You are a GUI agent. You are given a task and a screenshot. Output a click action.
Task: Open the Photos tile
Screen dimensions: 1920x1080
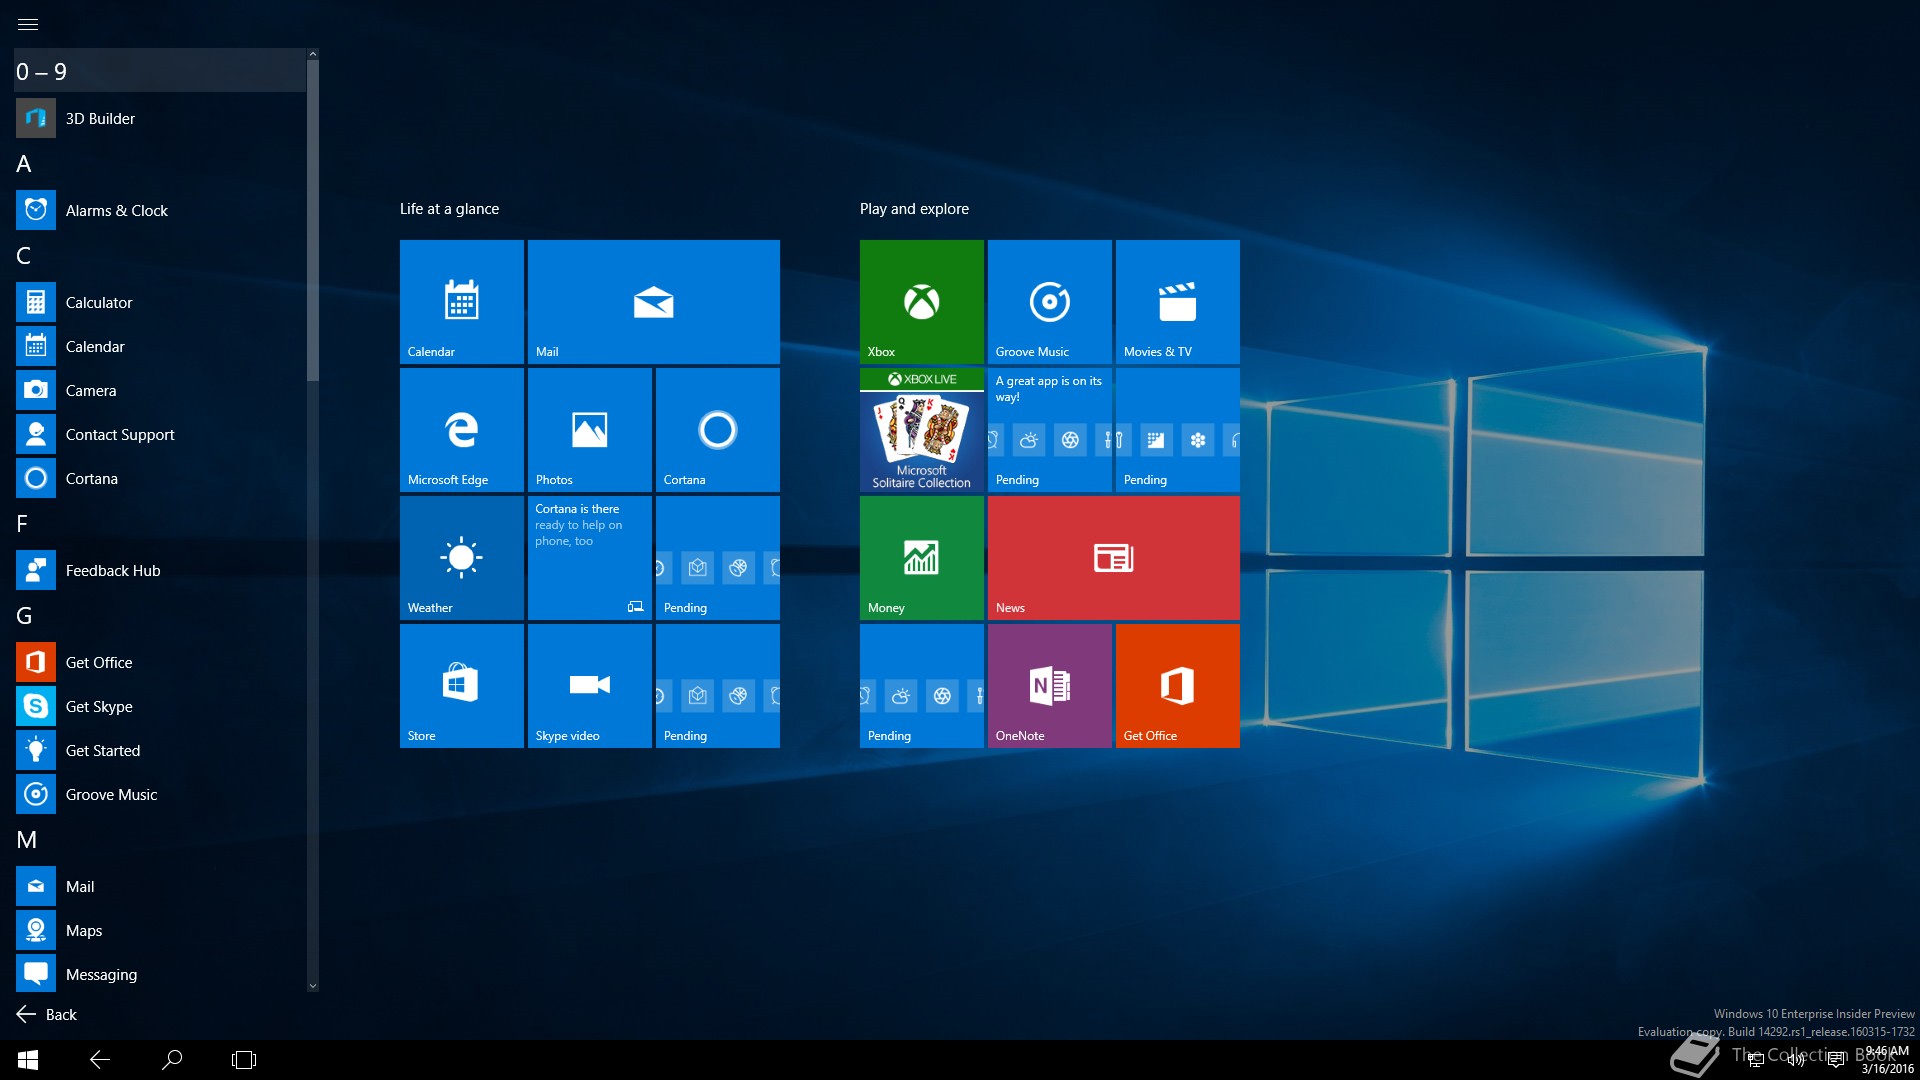pyautogui.click(x=590, y=430)
